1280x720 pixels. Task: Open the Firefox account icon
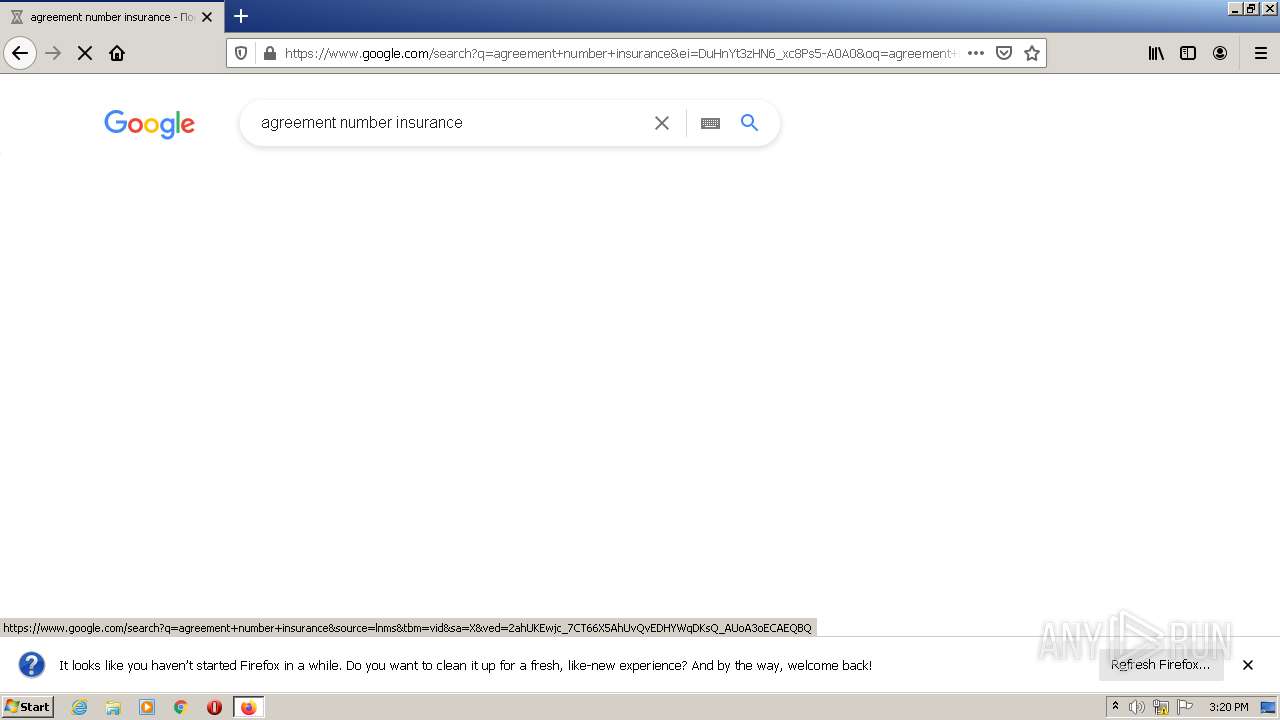(x=1220, y=53)
